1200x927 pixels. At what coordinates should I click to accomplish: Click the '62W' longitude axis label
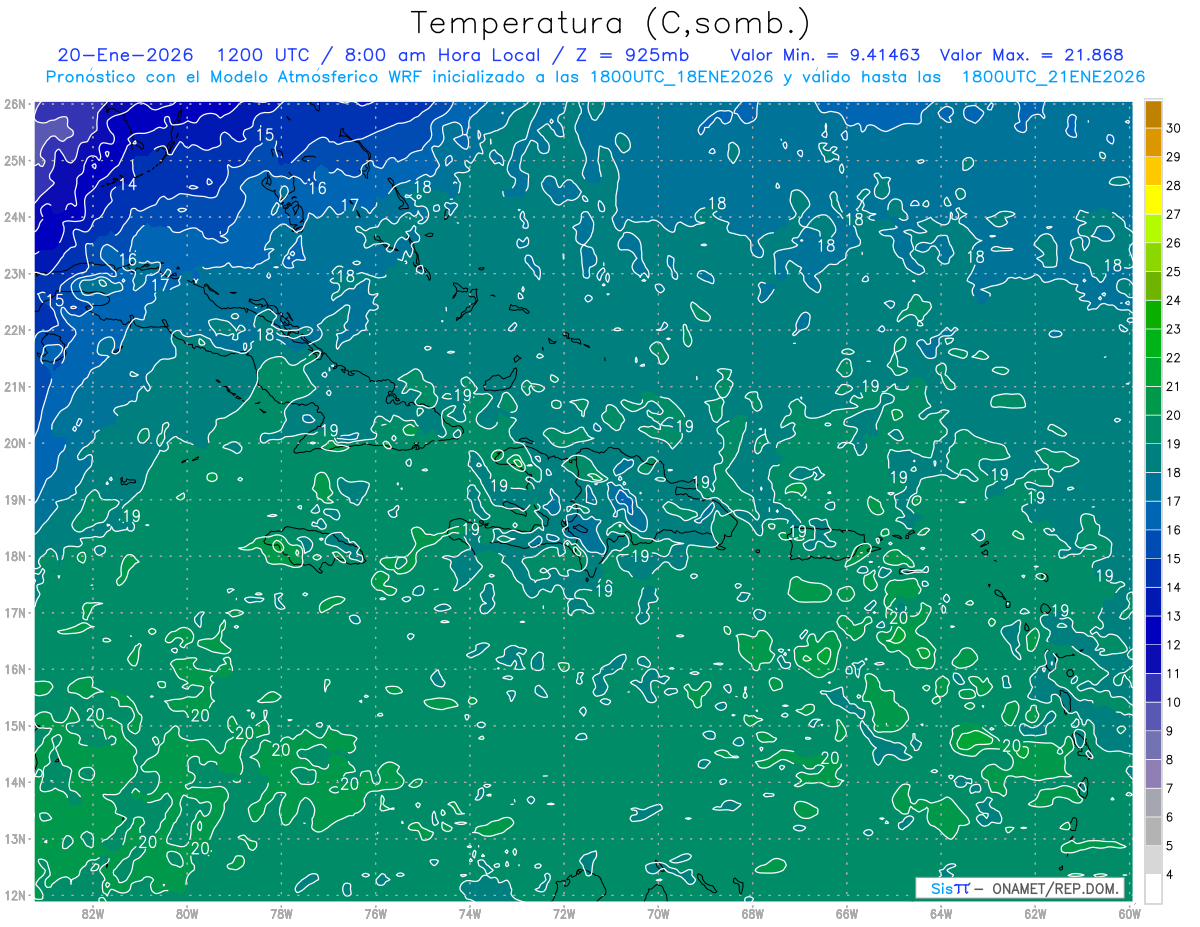coord(1035,913)
